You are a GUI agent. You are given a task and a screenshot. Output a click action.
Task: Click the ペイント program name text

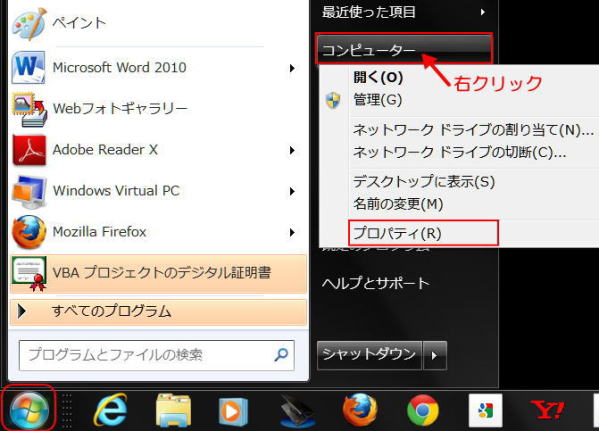79,23
